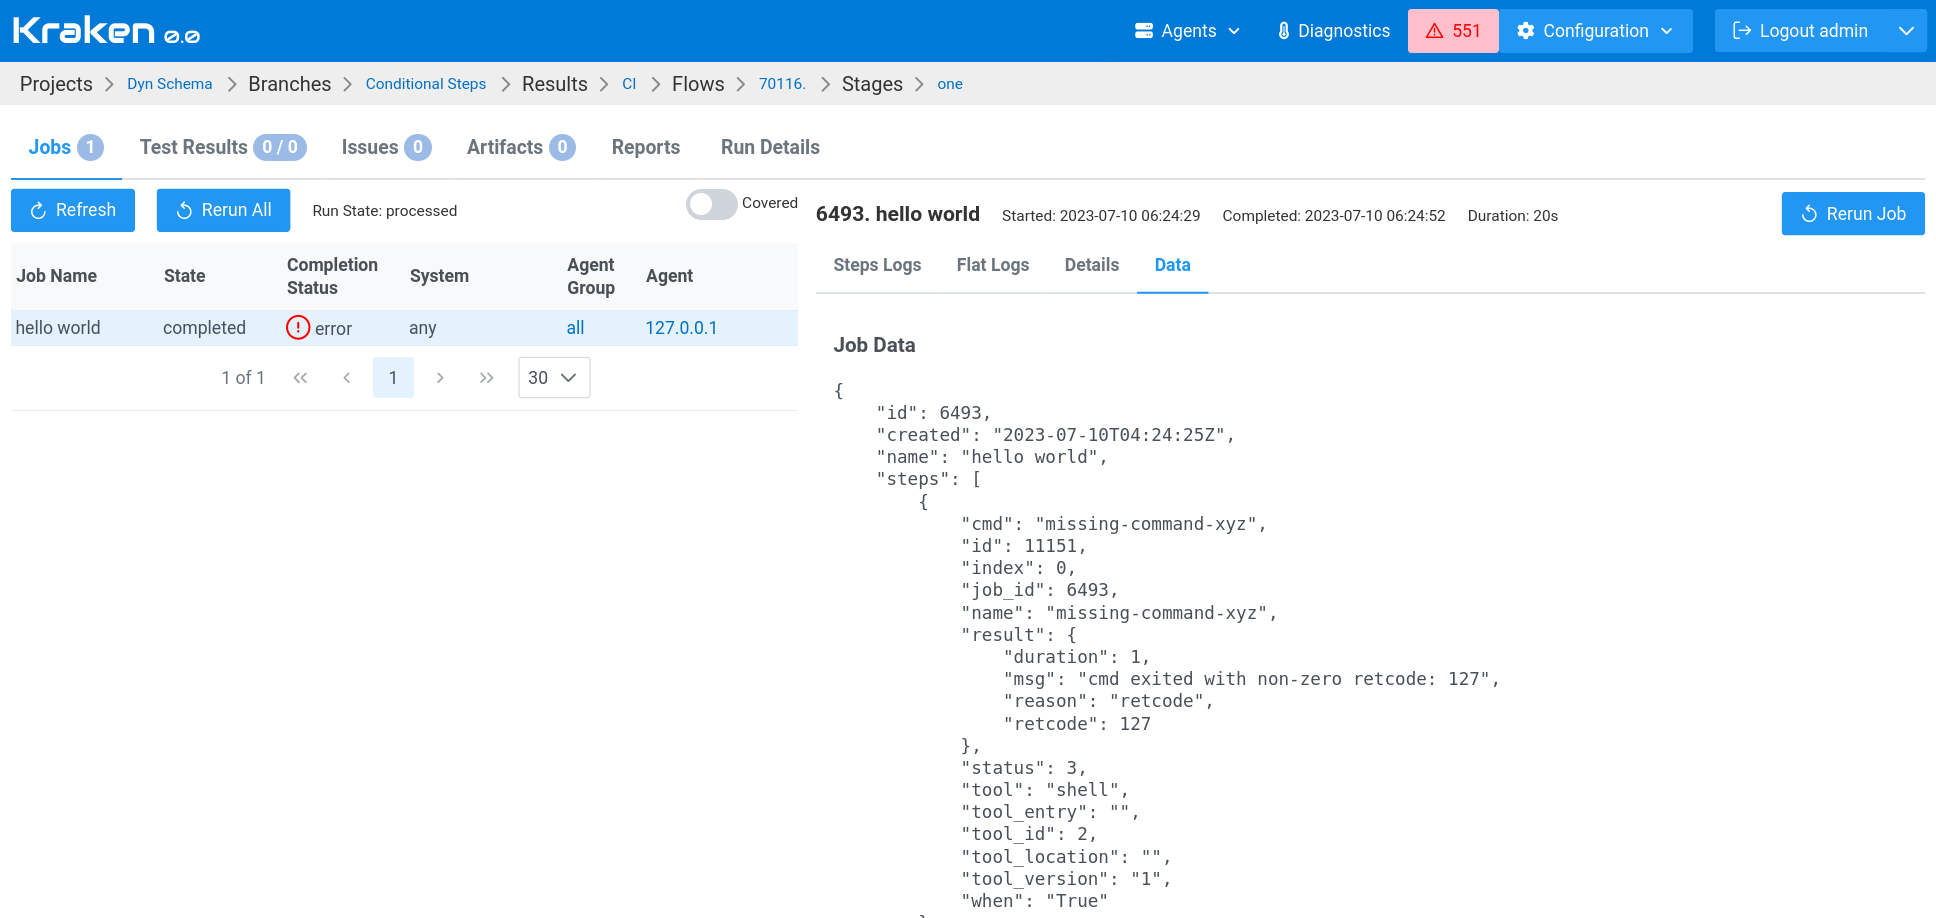Open the Run Details tab
Image resolution: width=1936 pixels, height=918 pixels.
[x=770, y=147]
